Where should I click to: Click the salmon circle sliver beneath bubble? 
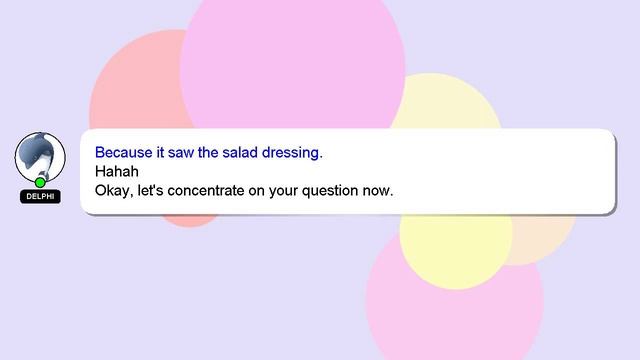coord(190,220)
